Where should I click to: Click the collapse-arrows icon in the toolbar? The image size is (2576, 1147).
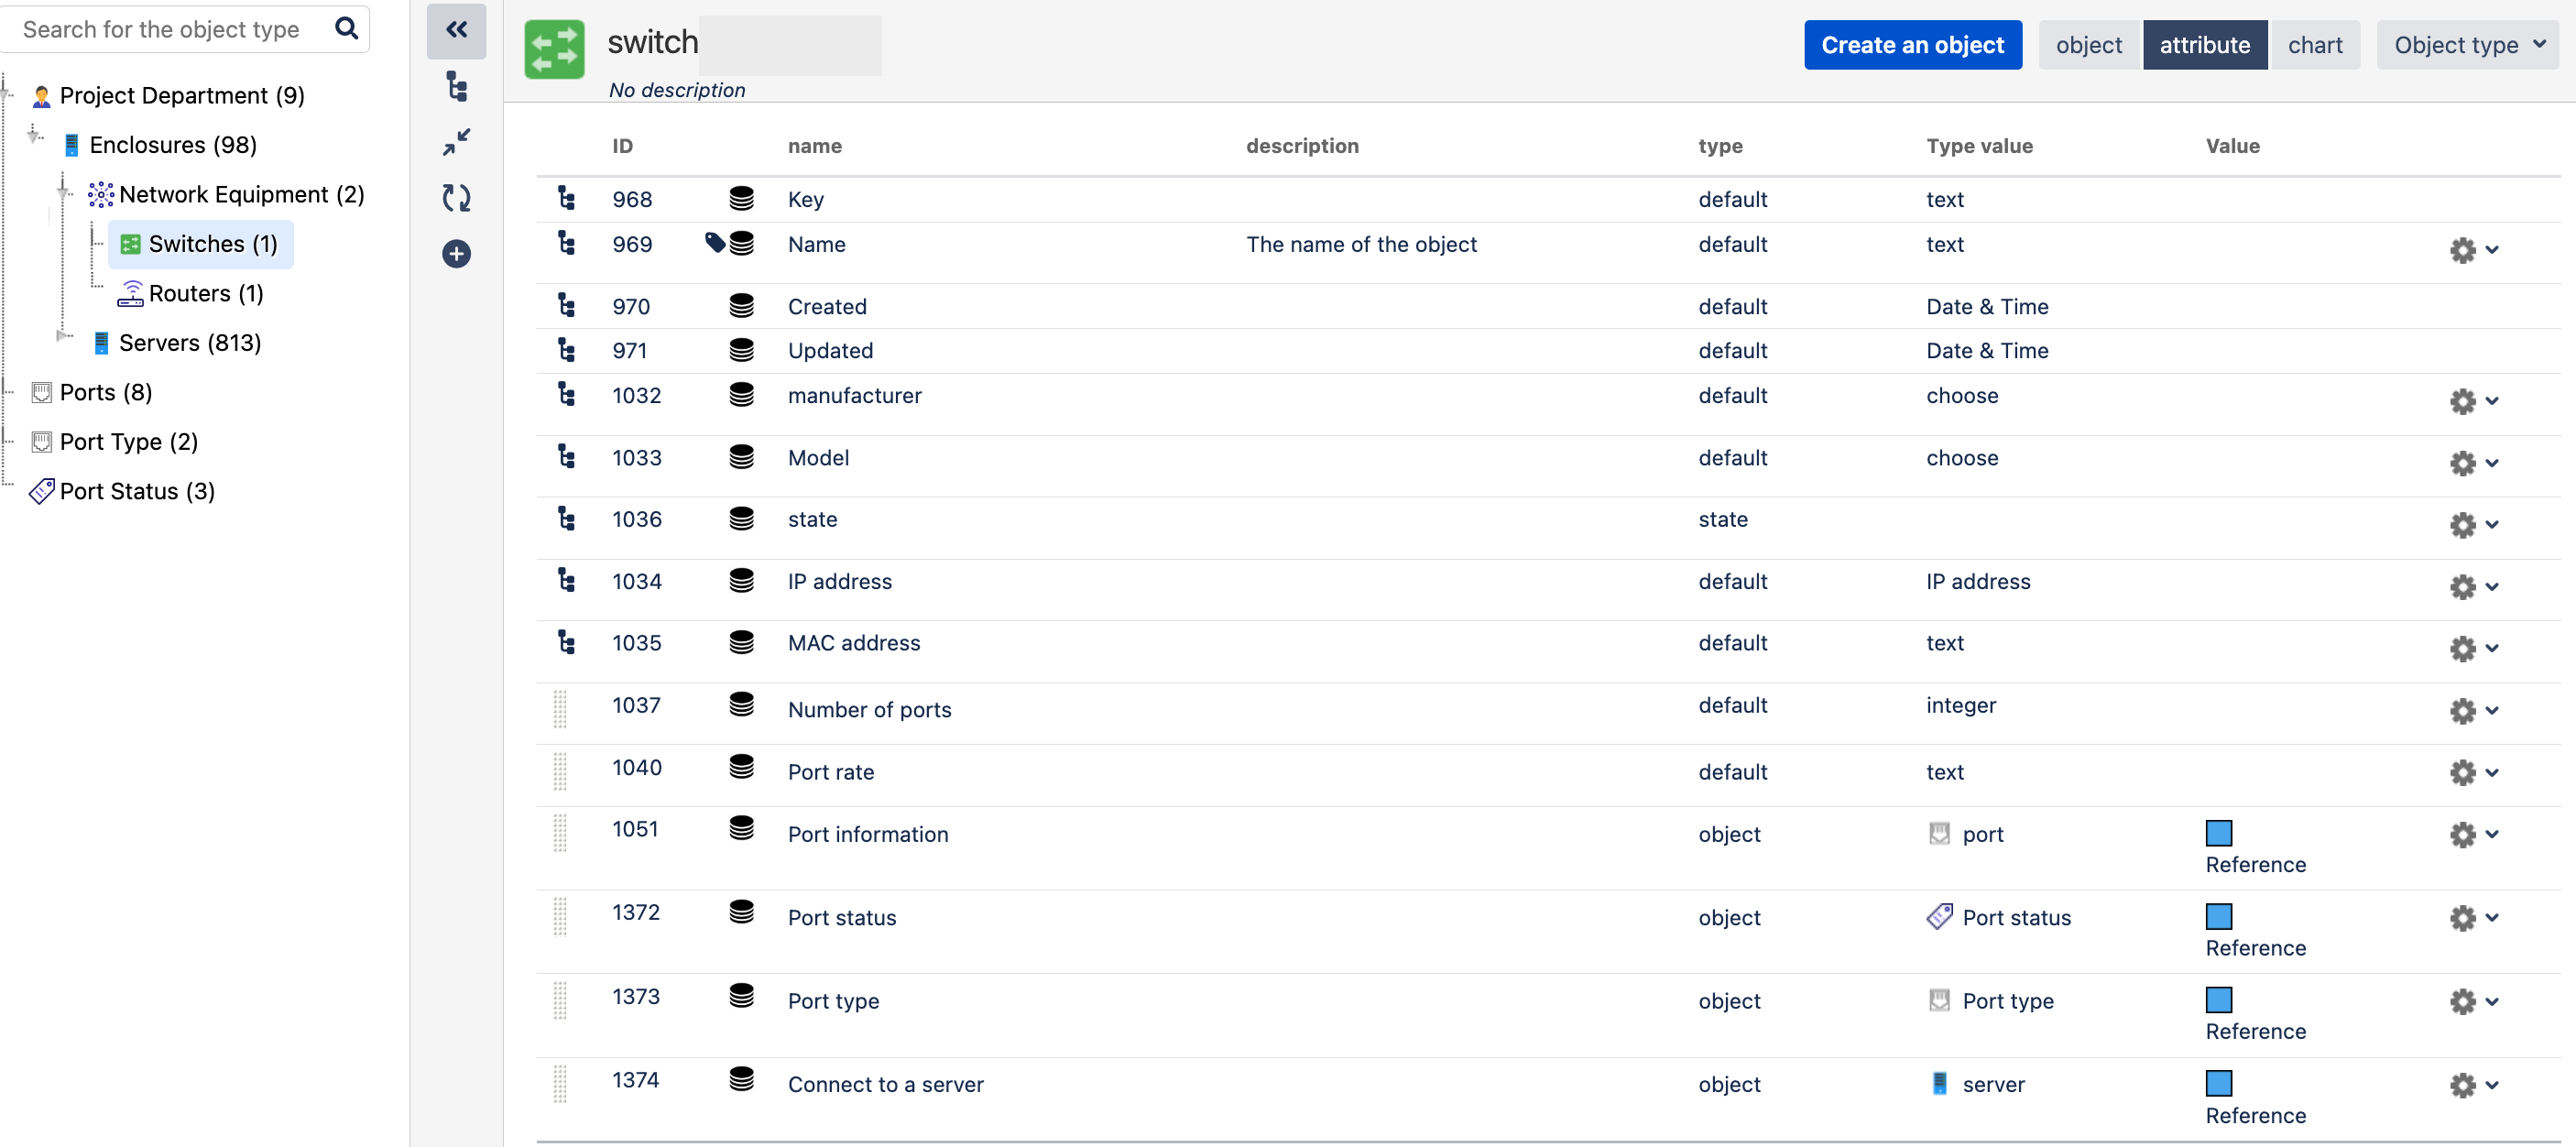457,142
